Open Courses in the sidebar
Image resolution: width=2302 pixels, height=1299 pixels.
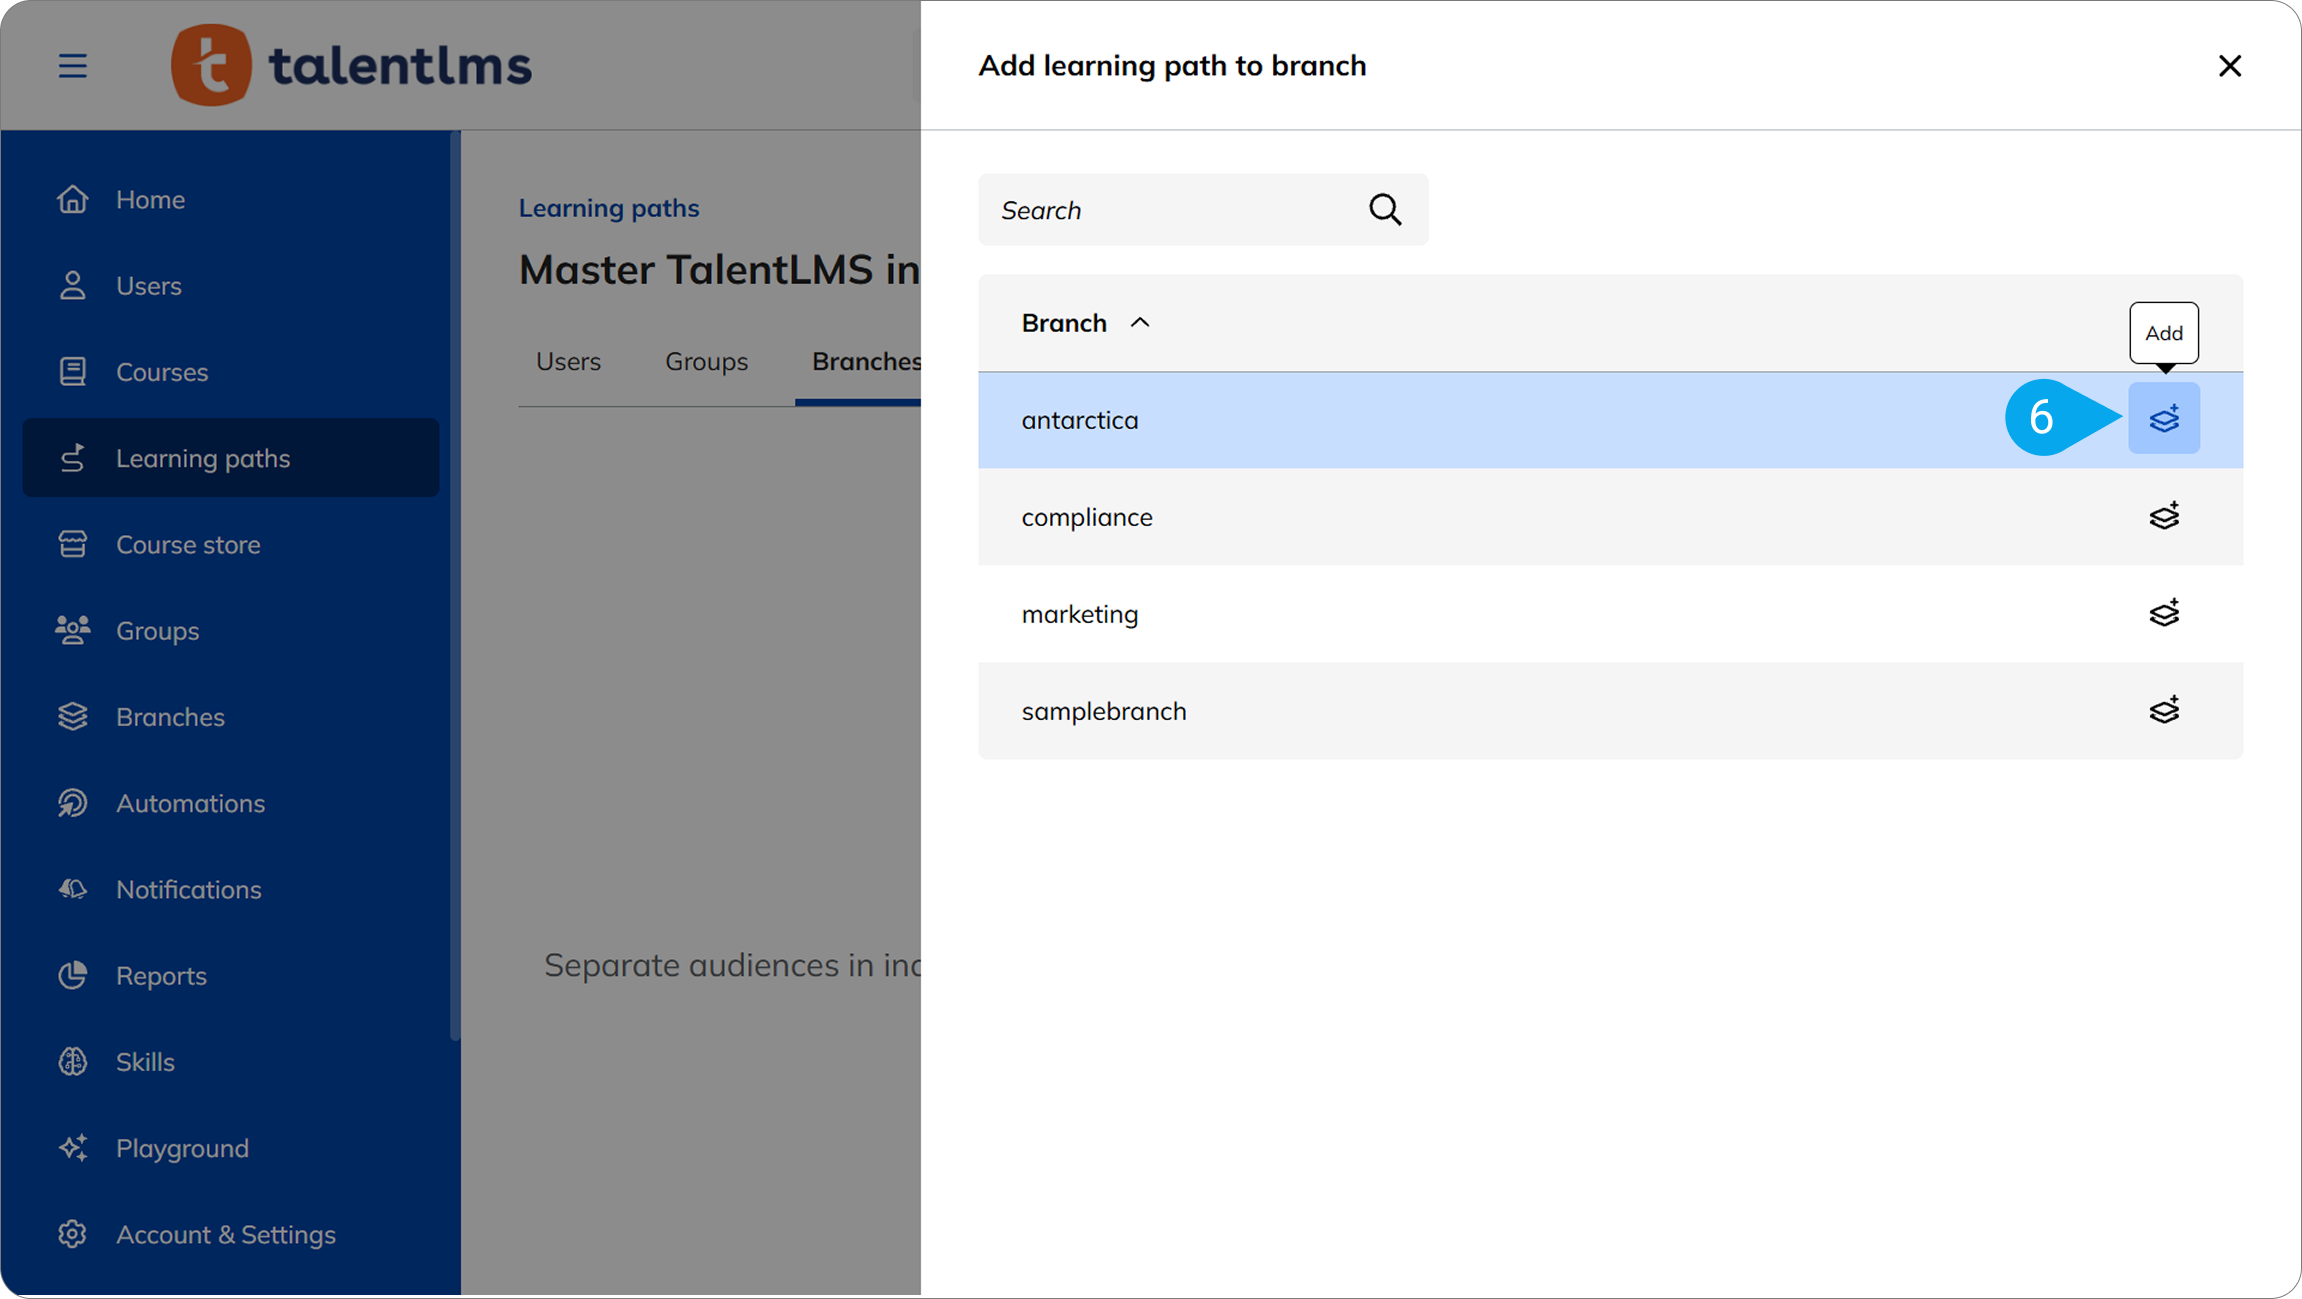coord(231,371)
